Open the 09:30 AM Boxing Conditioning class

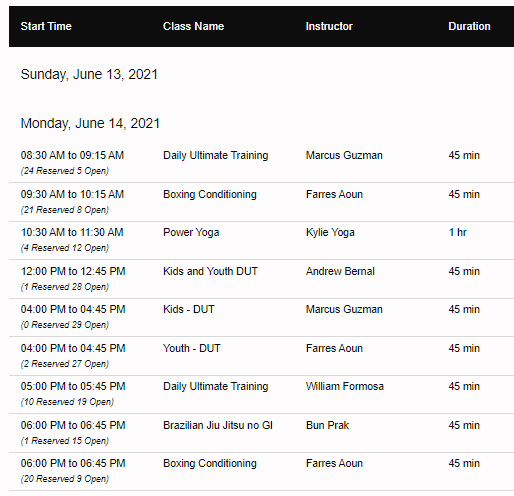(x=210, y=194)
